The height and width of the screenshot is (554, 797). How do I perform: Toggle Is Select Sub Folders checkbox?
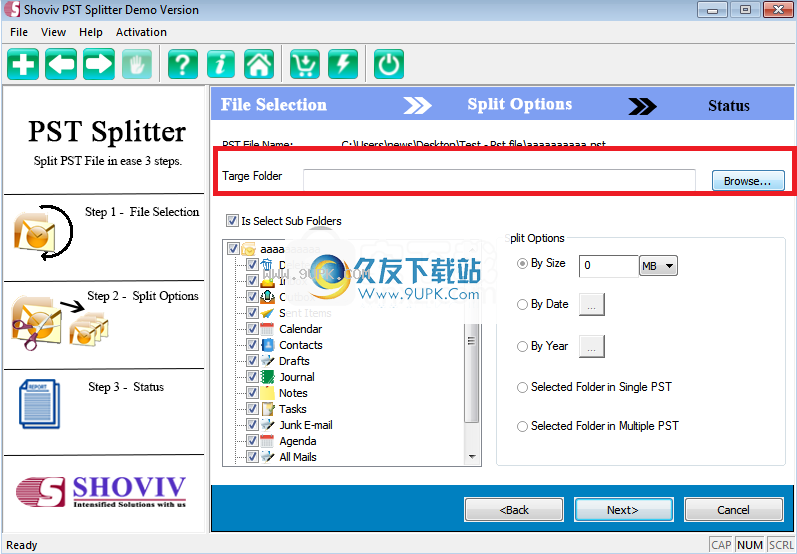(x=232, y=221)
